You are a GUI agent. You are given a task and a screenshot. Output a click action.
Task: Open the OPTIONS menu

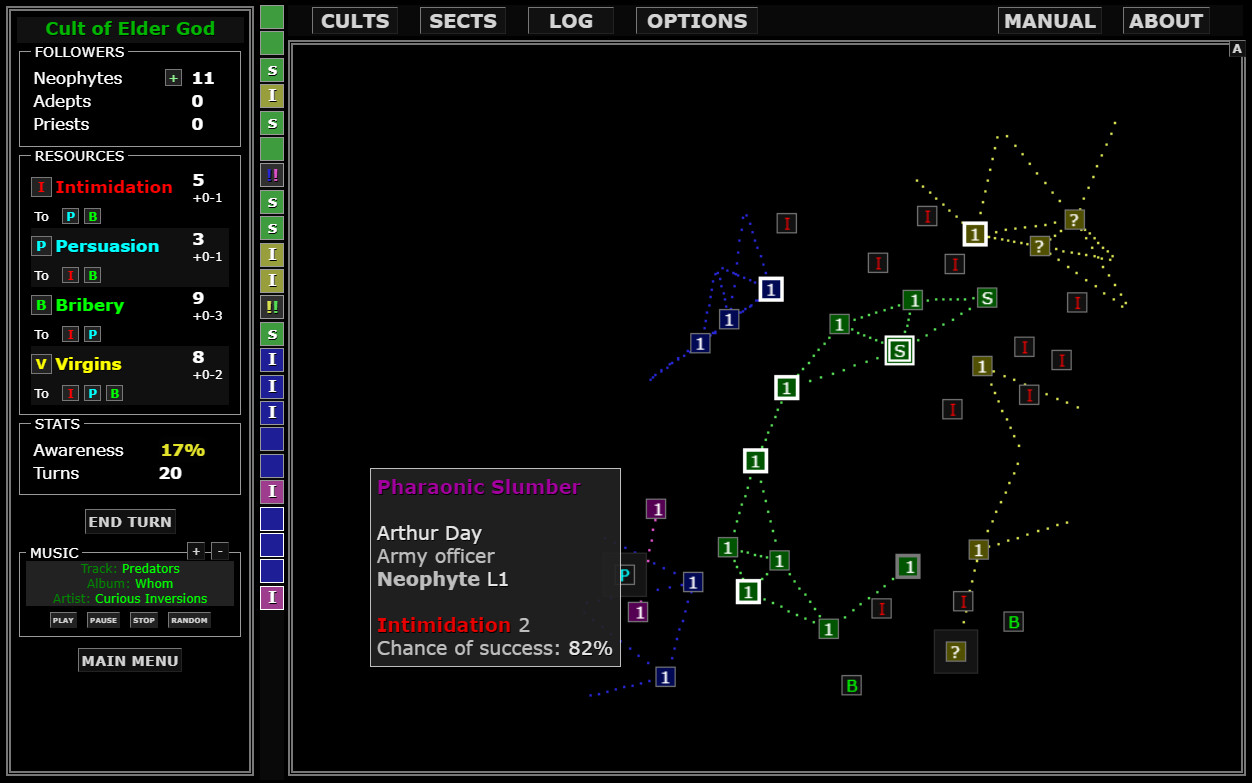point(696,20)
